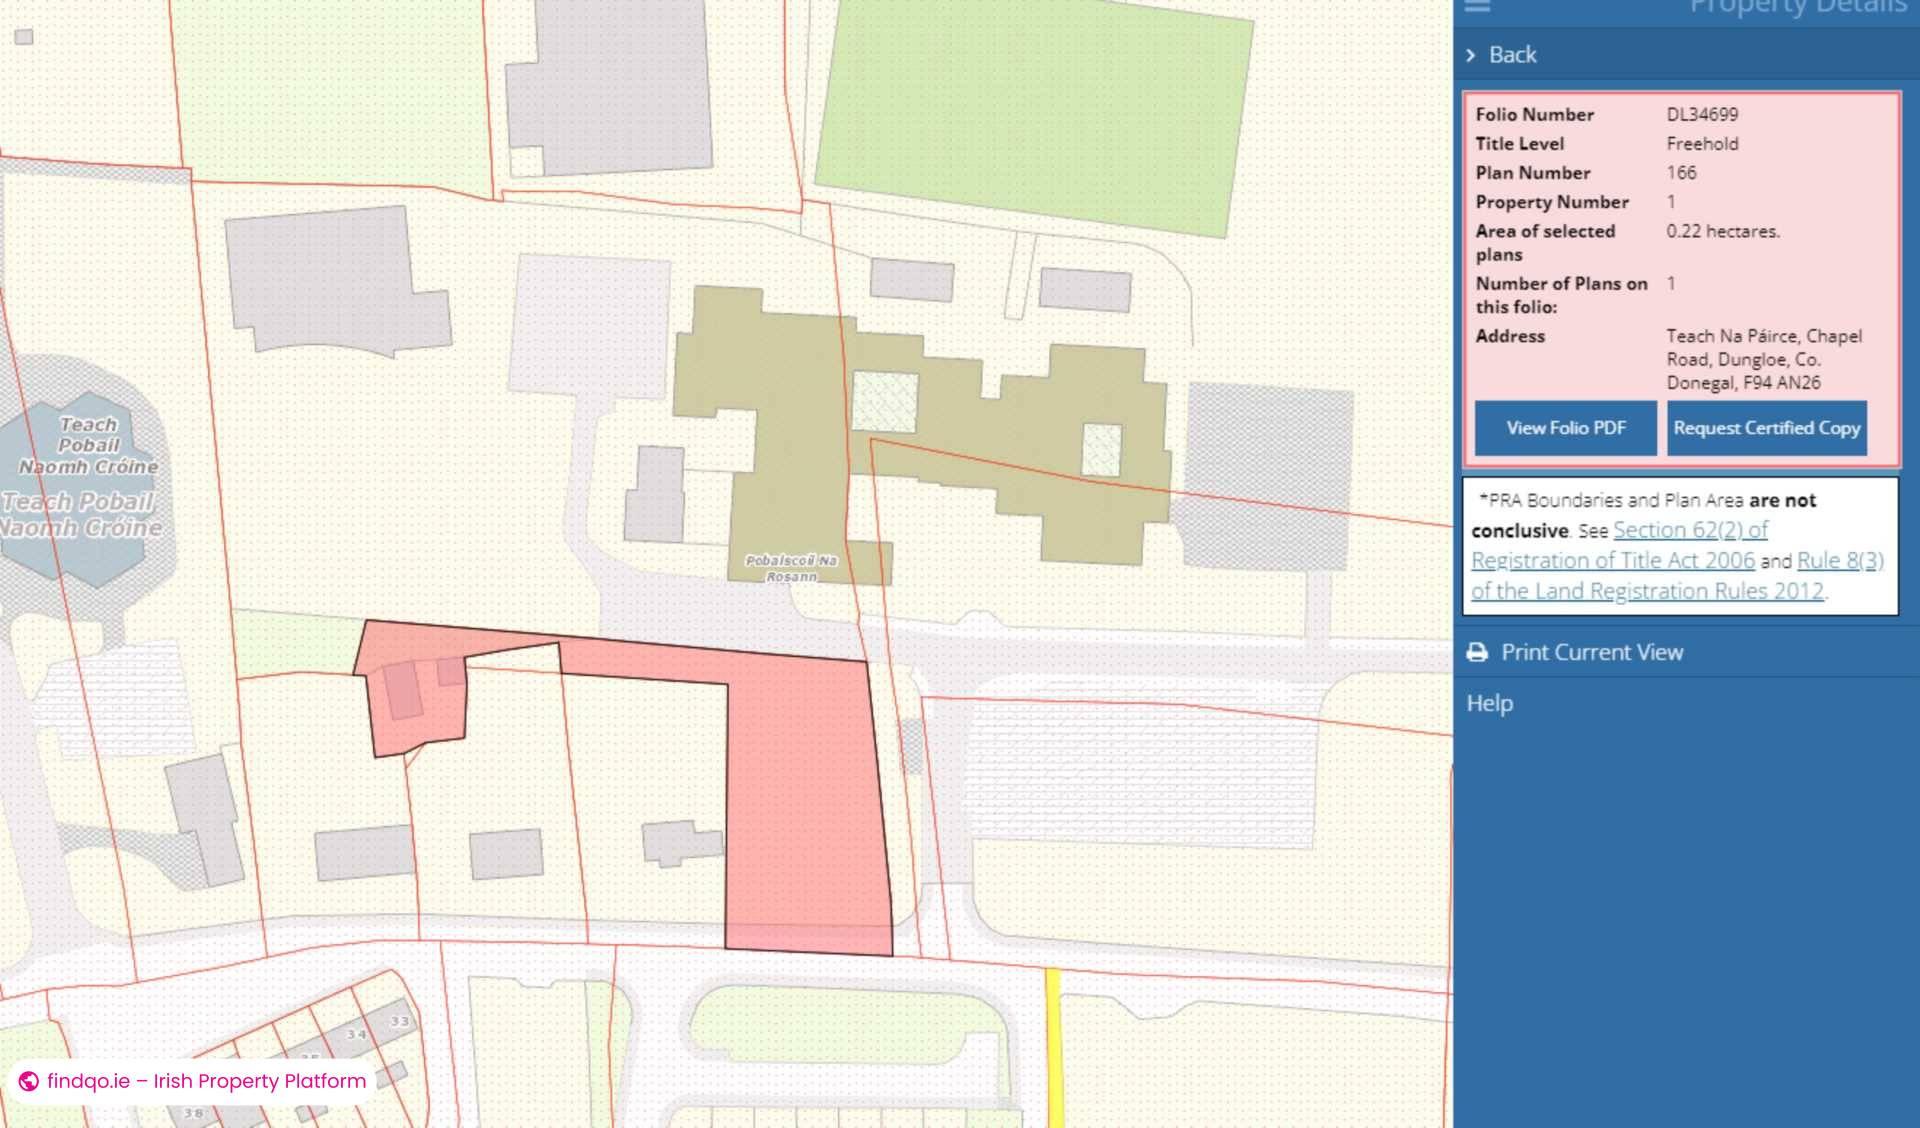Click the chevron arrow beside Back

click(1470, 55)
